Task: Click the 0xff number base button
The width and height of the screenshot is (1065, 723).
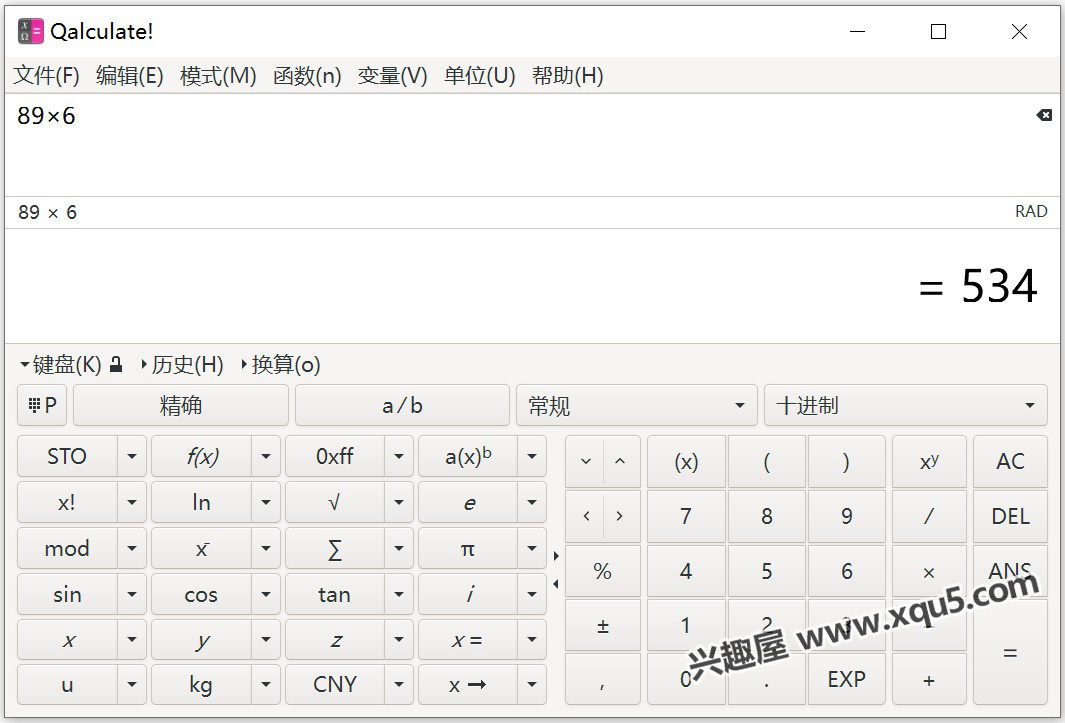Action: pos(334,457)
